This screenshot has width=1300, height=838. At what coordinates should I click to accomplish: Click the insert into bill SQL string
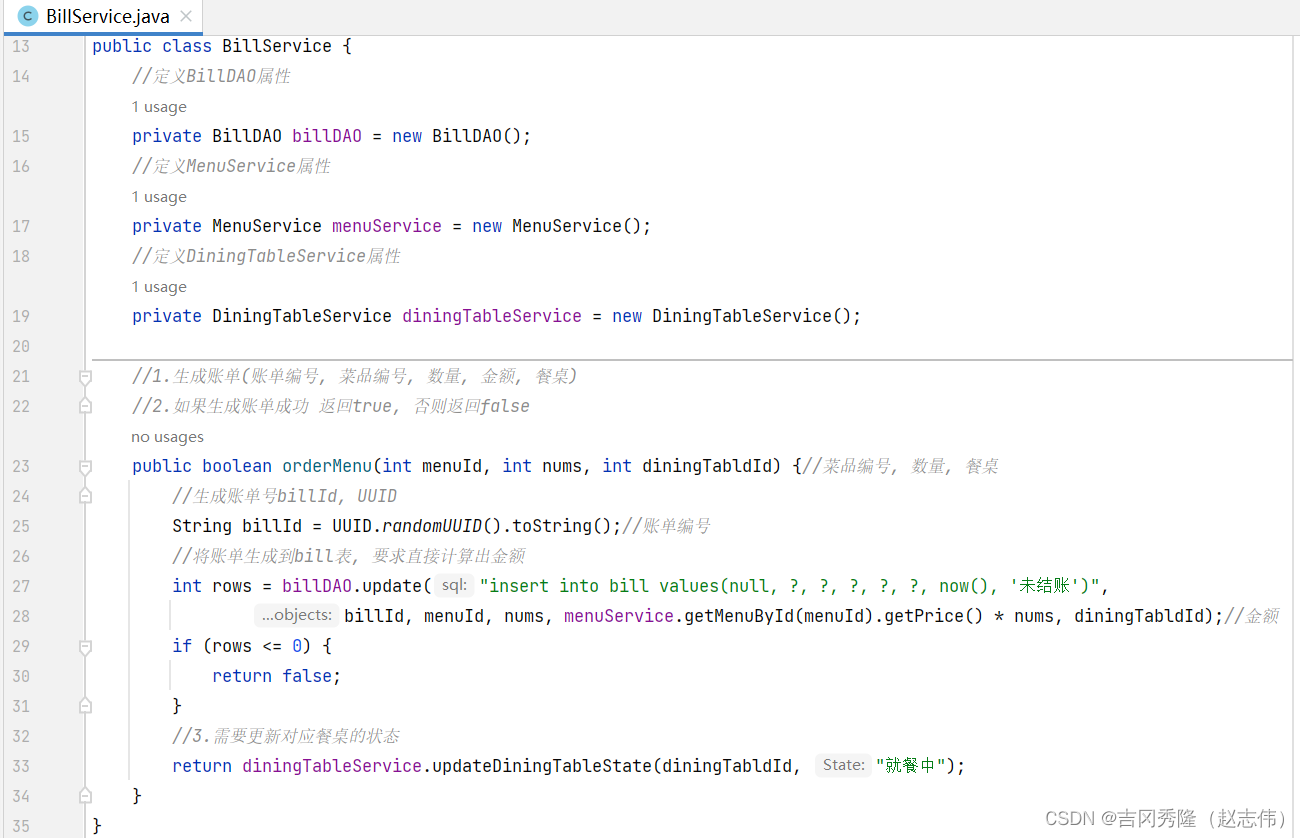click(790, 586)
